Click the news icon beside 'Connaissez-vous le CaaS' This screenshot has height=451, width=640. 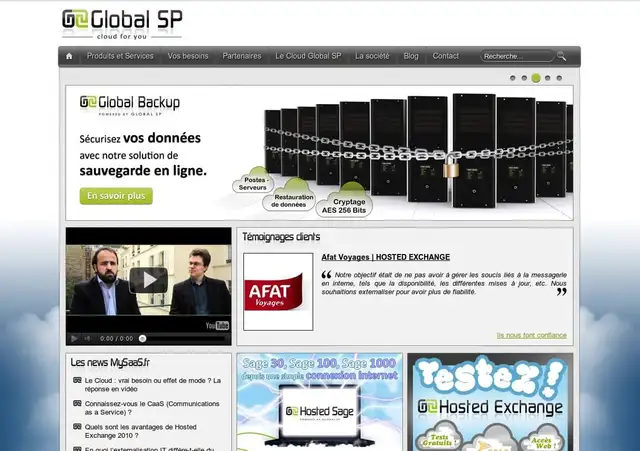coord(77,403)
